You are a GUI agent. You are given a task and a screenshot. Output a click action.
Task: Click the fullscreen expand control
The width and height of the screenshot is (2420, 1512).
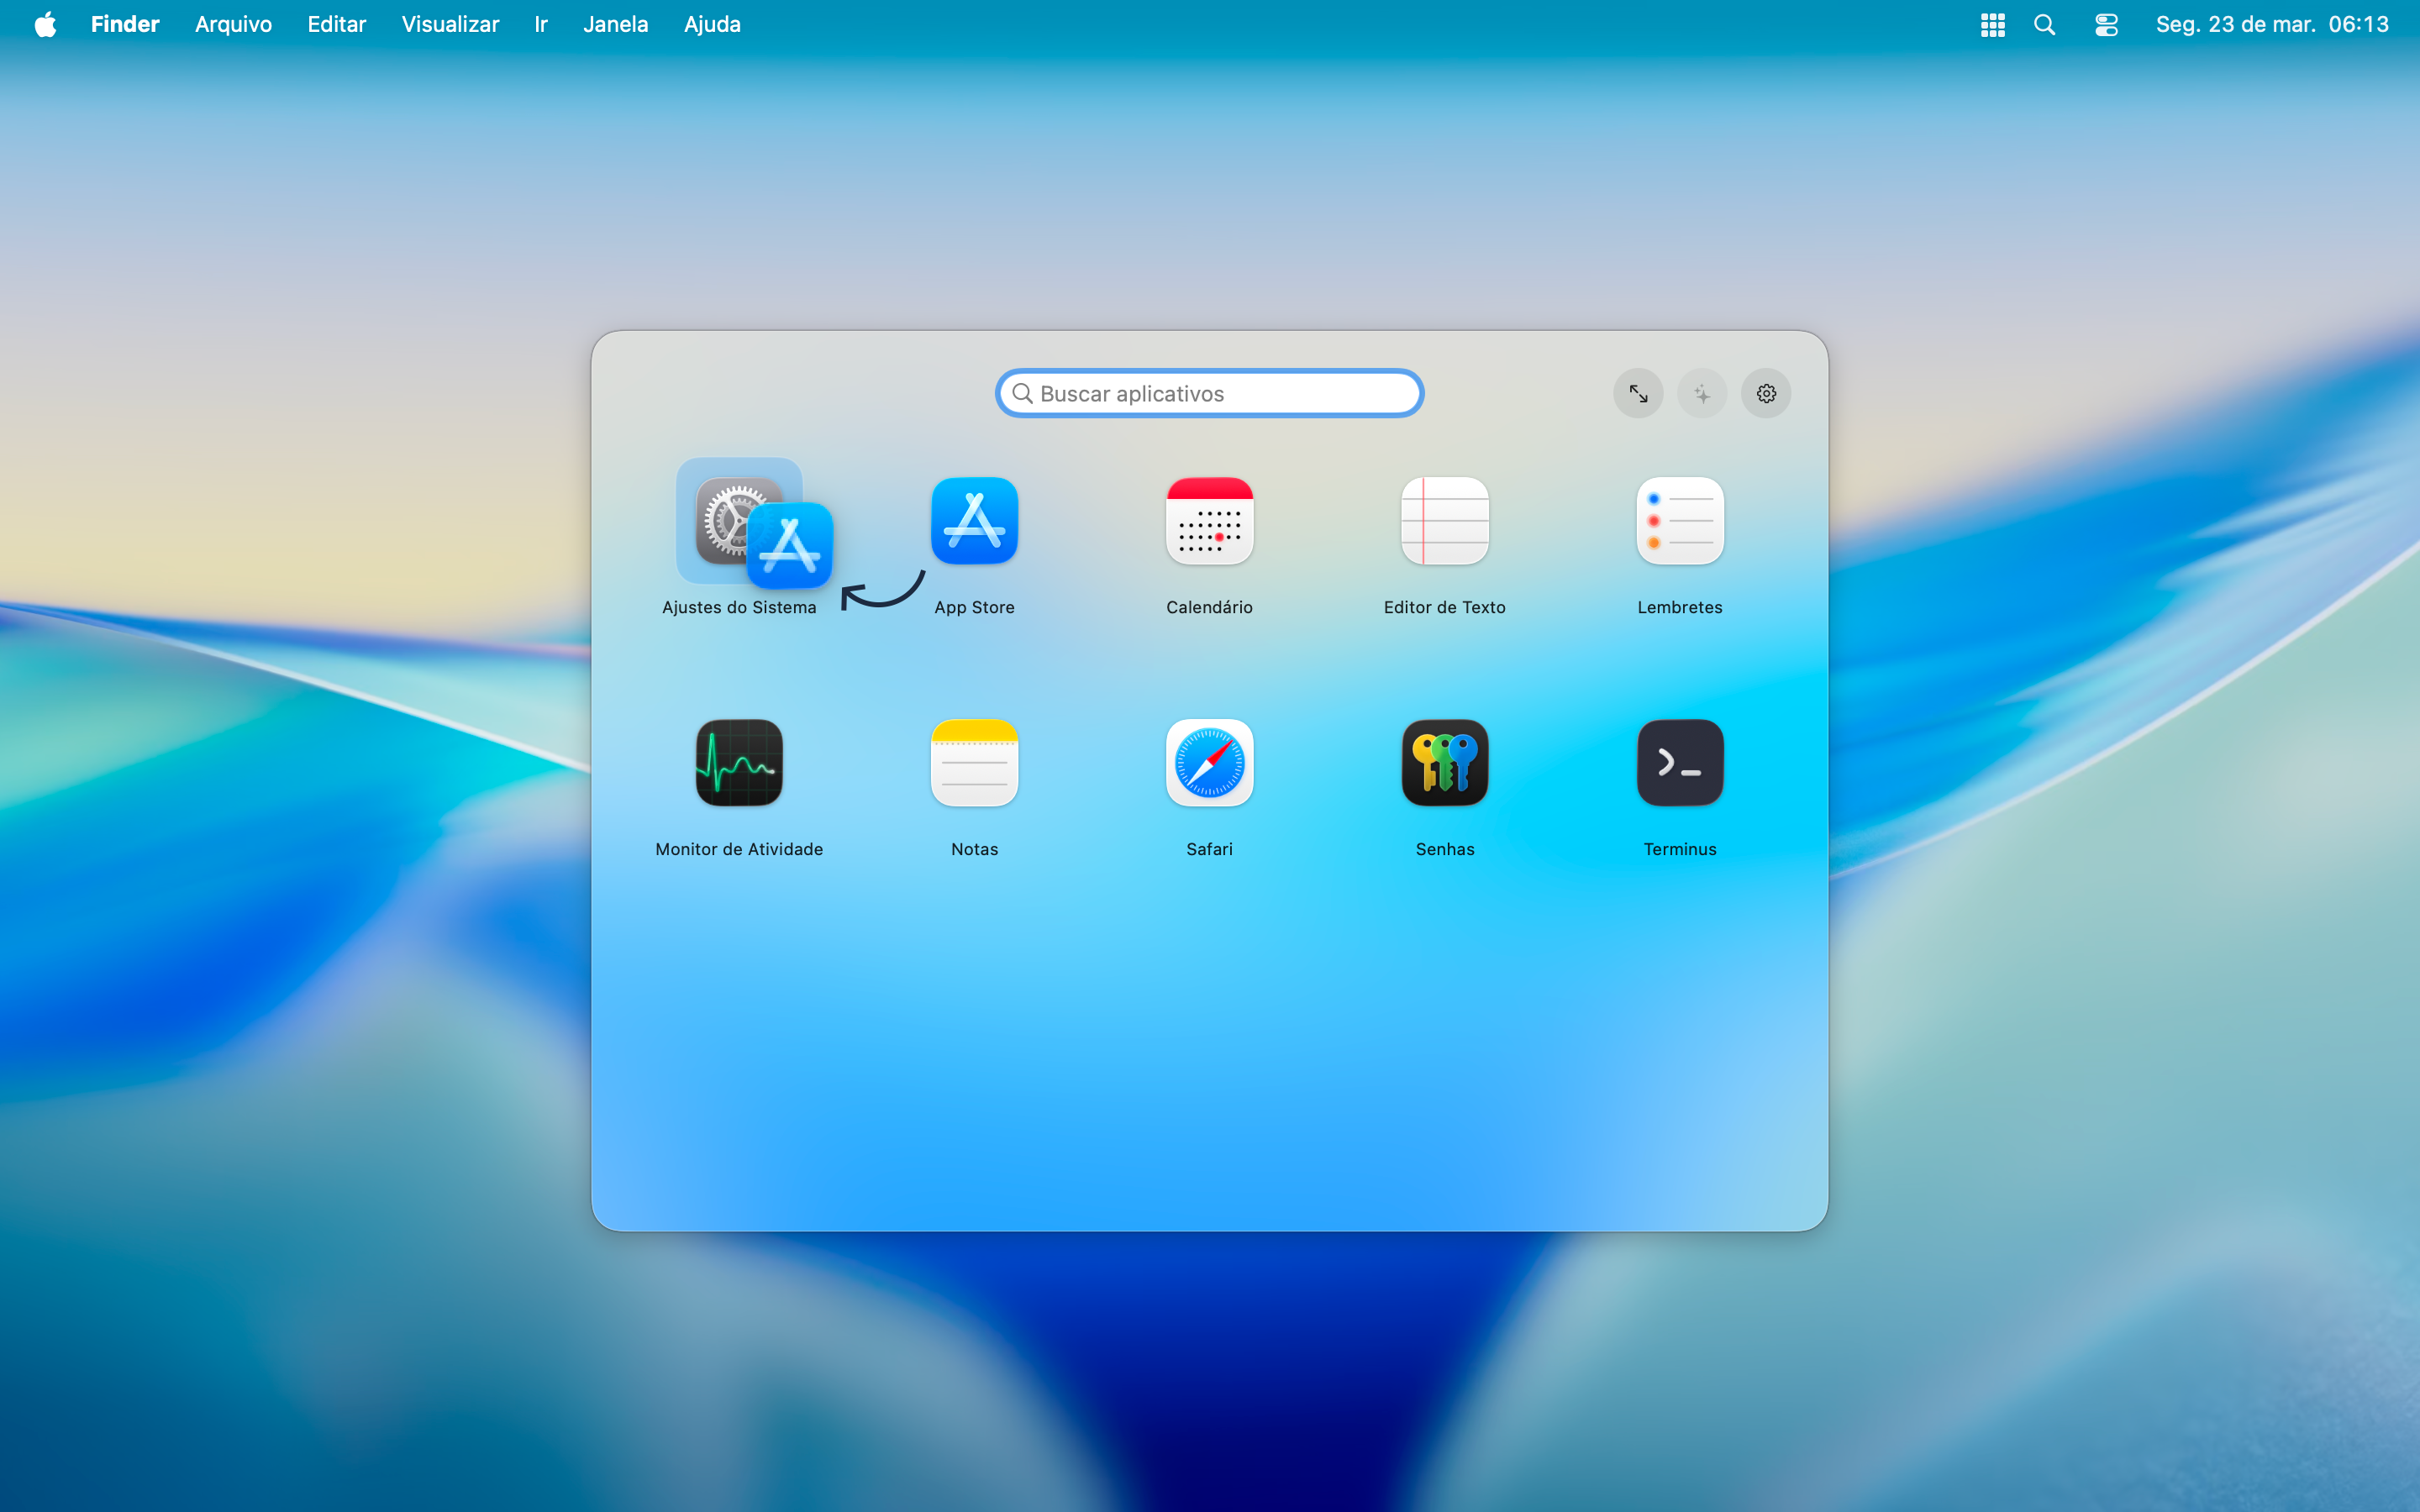[1637, 393]
